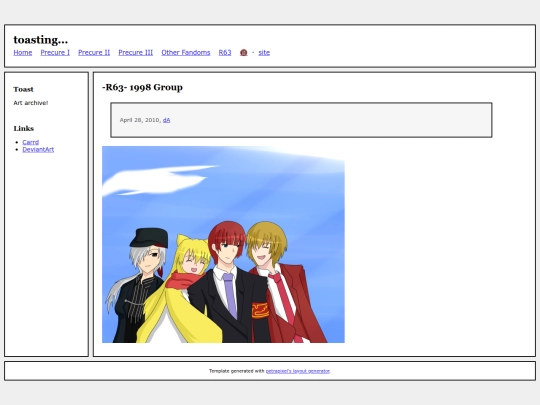Select the R63 navigation link

[225, 52]
